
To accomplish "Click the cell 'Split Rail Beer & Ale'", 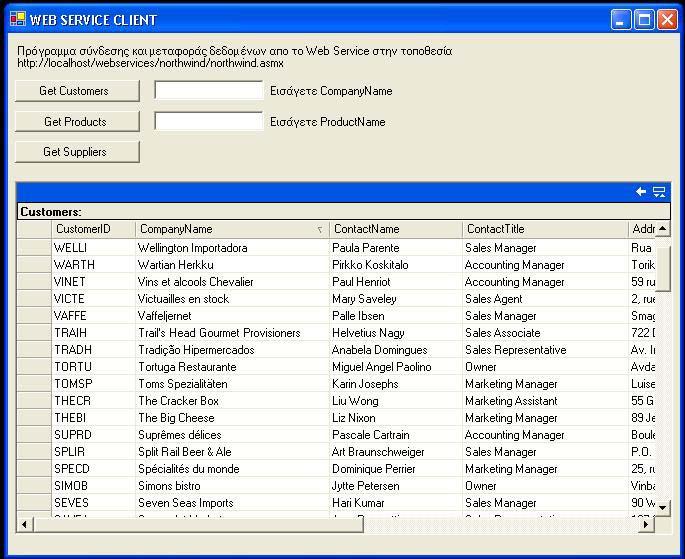I will (232, 452).
